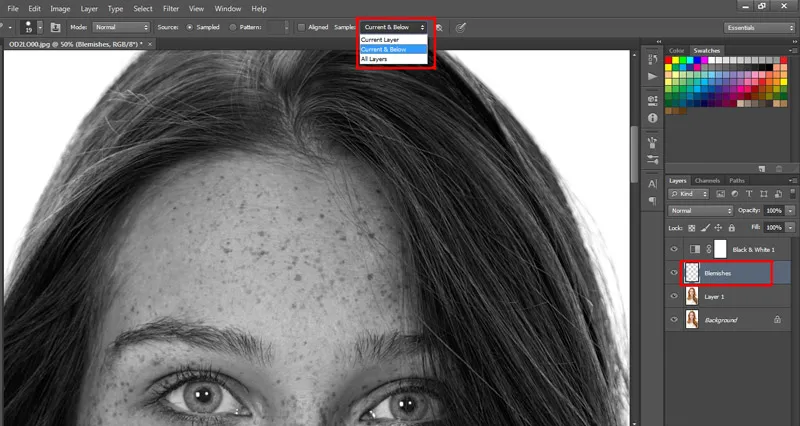Open the Mode dropdown in options bar
800x426 pixels.
pyautogui.click(x=120, y=28)
